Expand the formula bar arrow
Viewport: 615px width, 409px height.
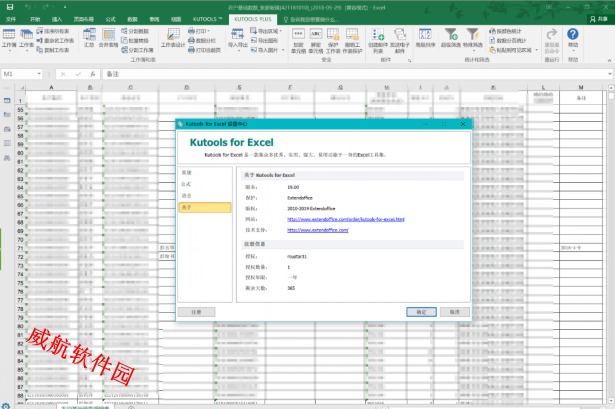[610, 74]
